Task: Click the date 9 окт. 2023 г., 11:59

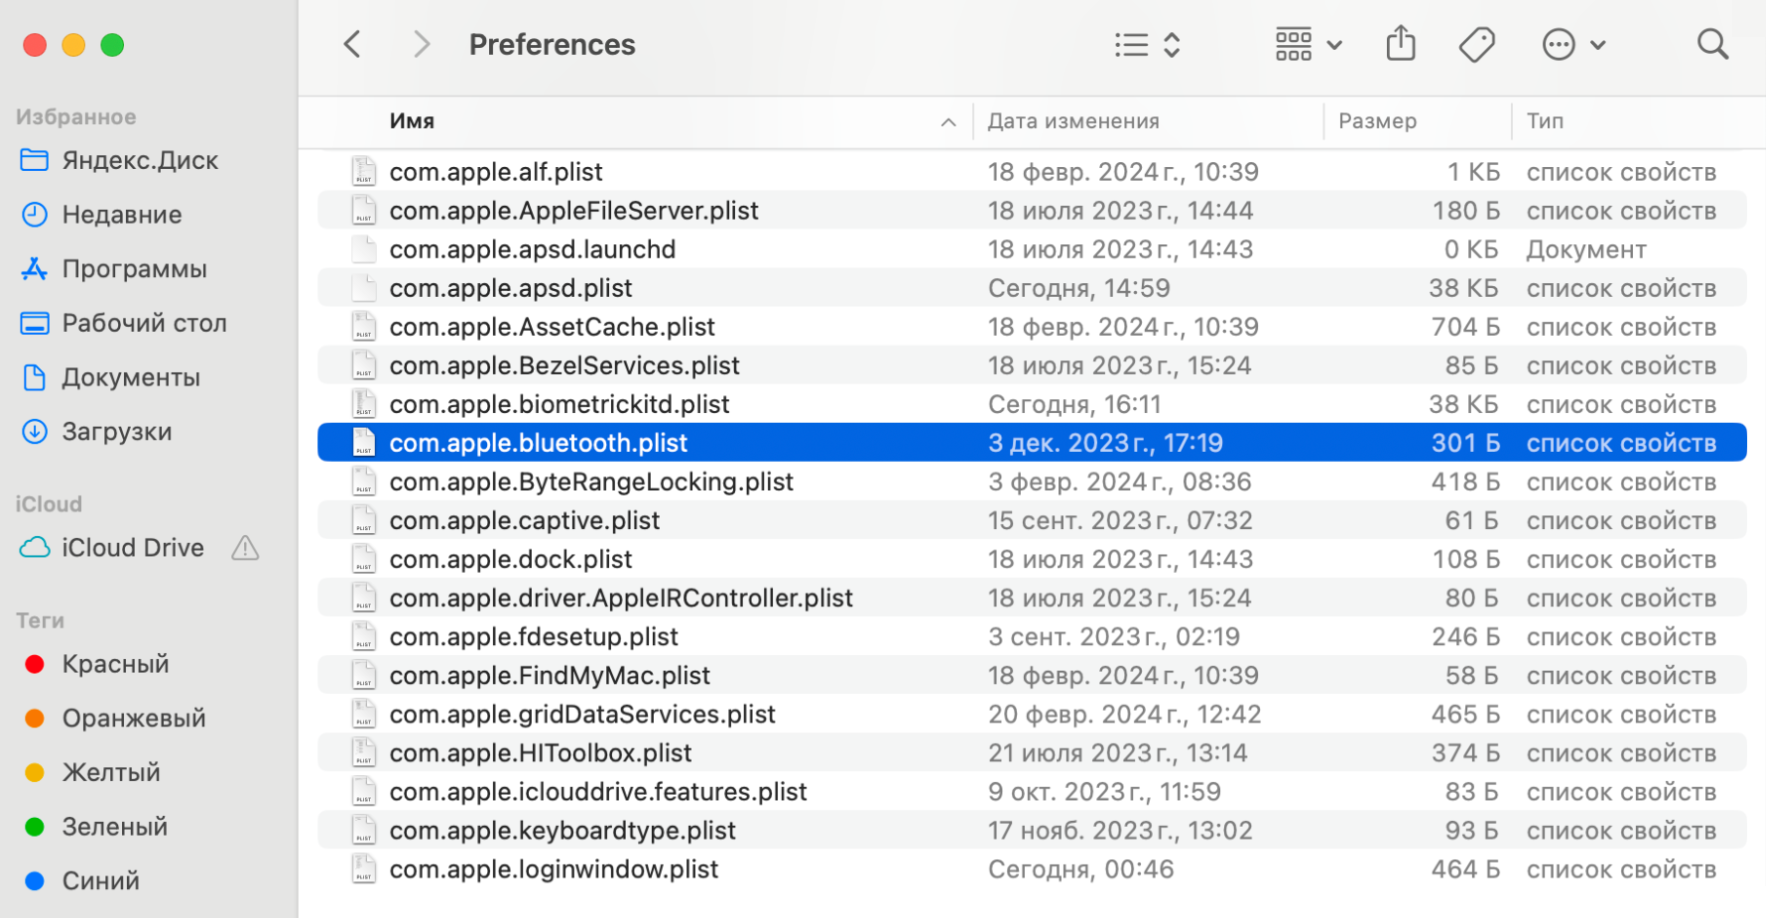Action: click(x=1104, y=791)
